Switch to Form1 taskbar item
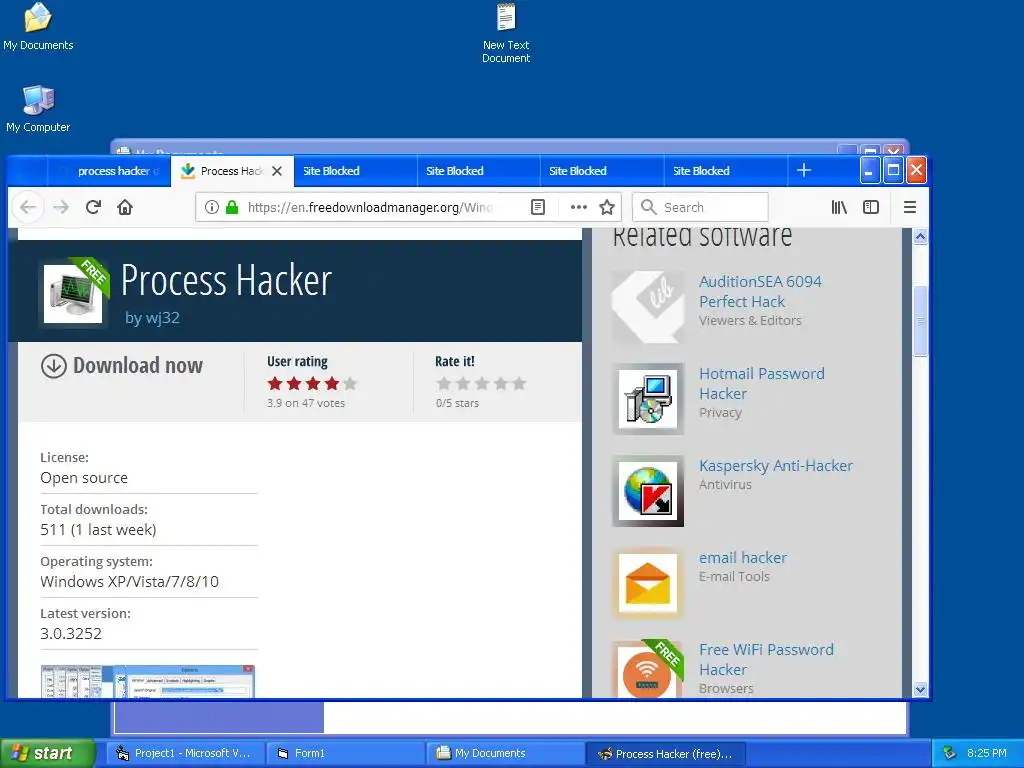Screen dimensions: 1024x768 click(x=345, y=753)
